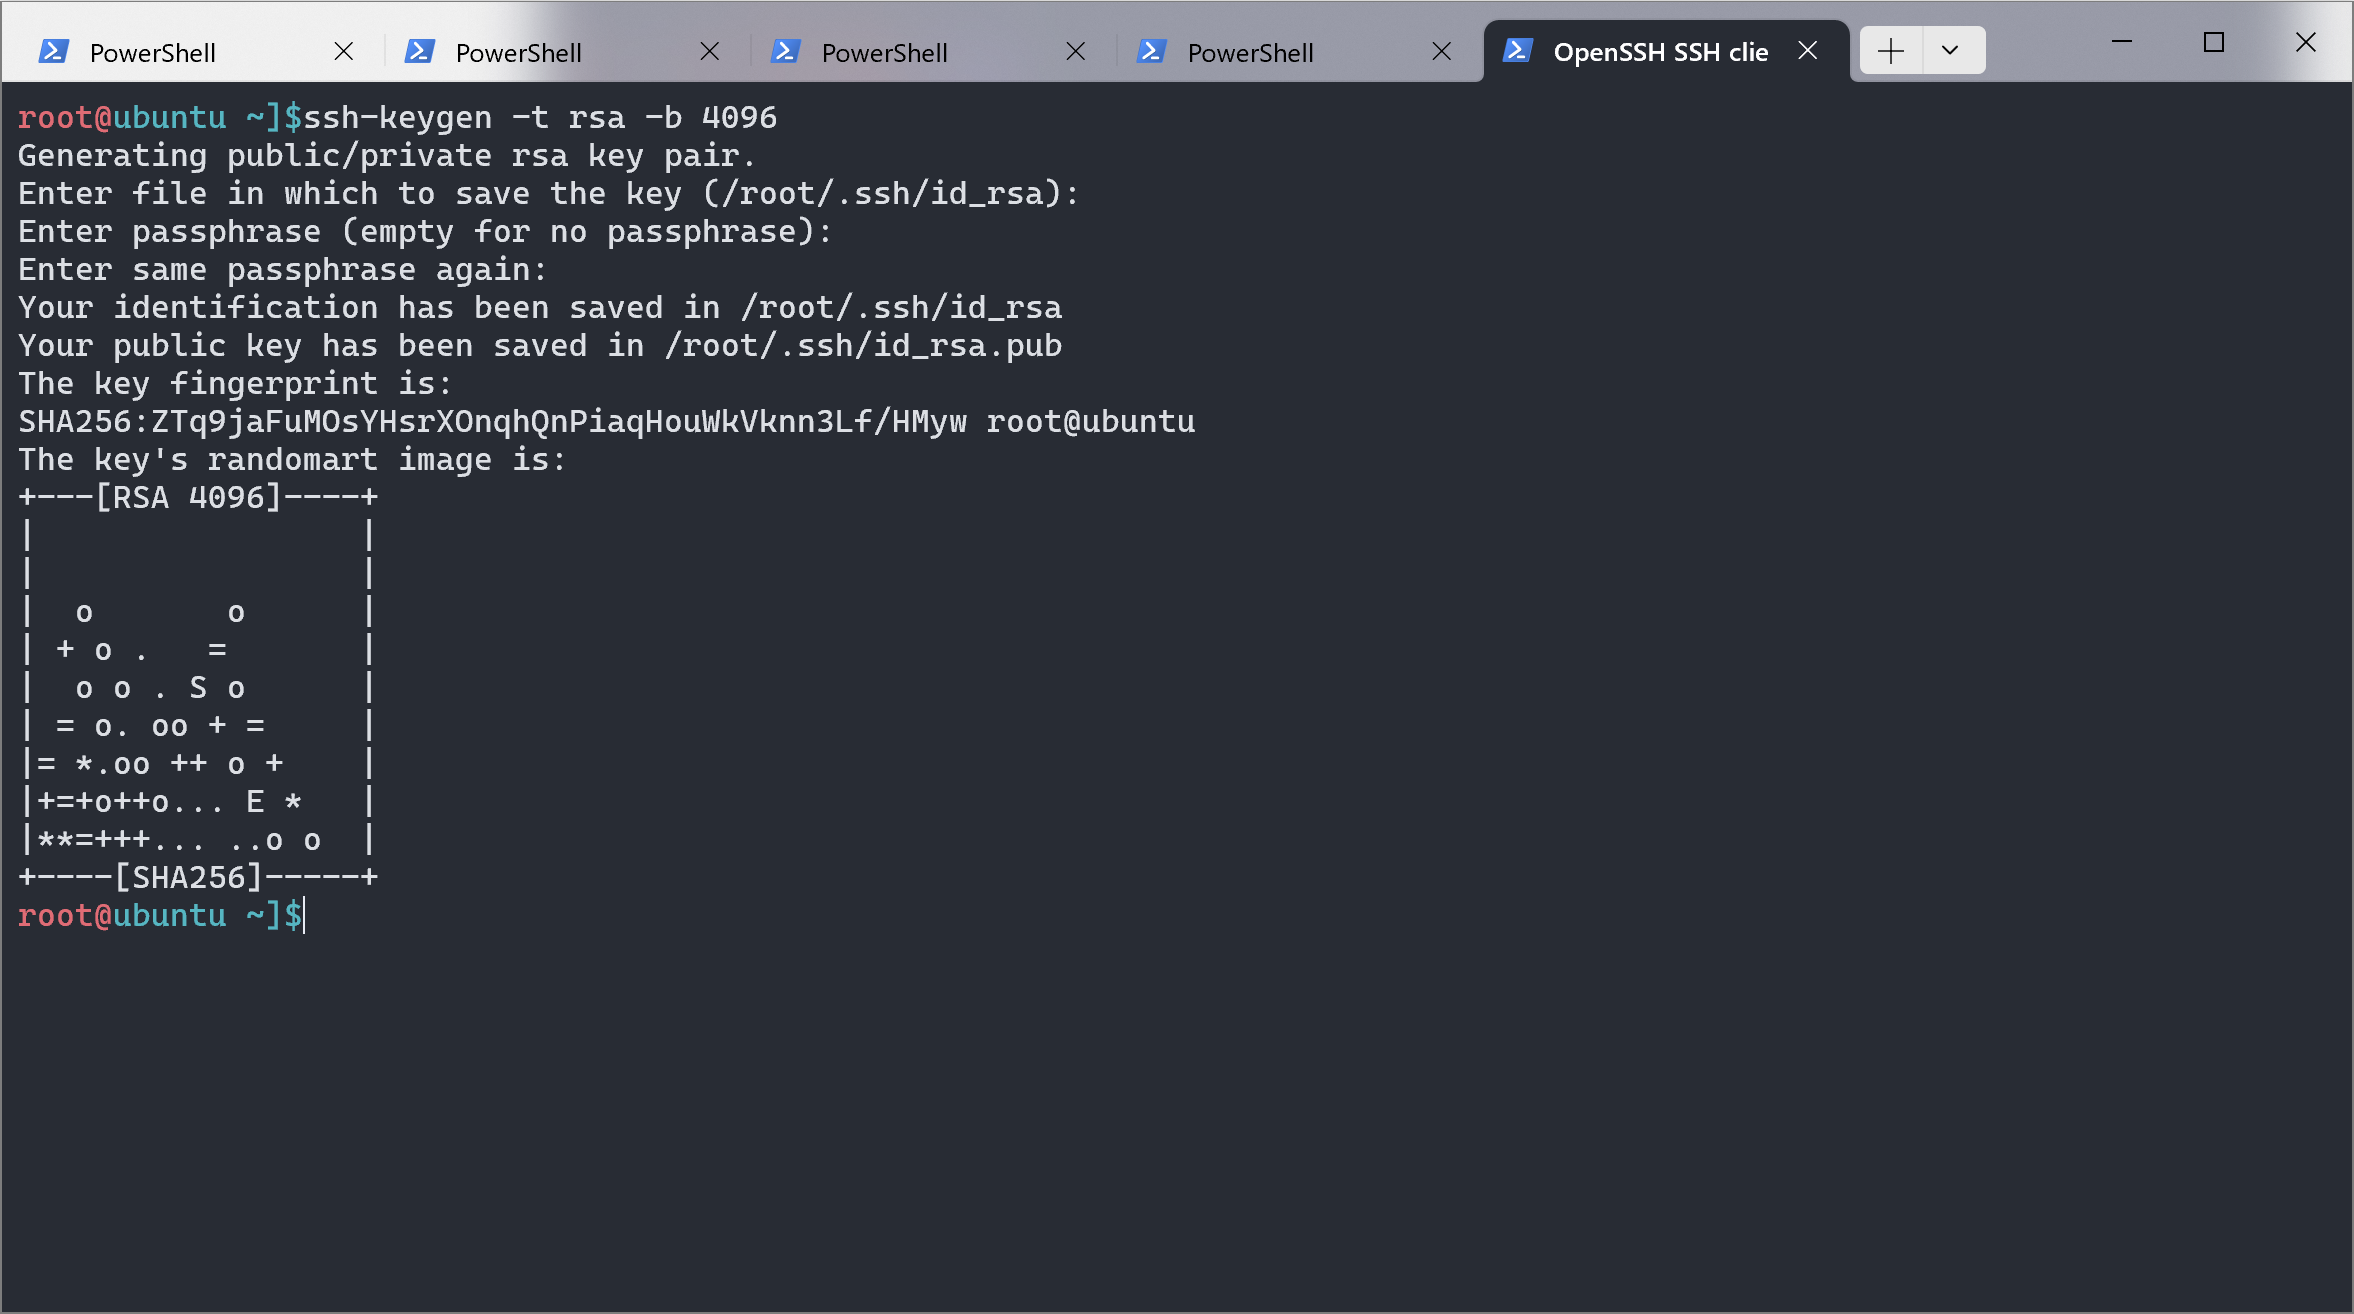Close the second PowerShell tab
The height and width of the screenshot is (1314, 2354).
point(709,52)
